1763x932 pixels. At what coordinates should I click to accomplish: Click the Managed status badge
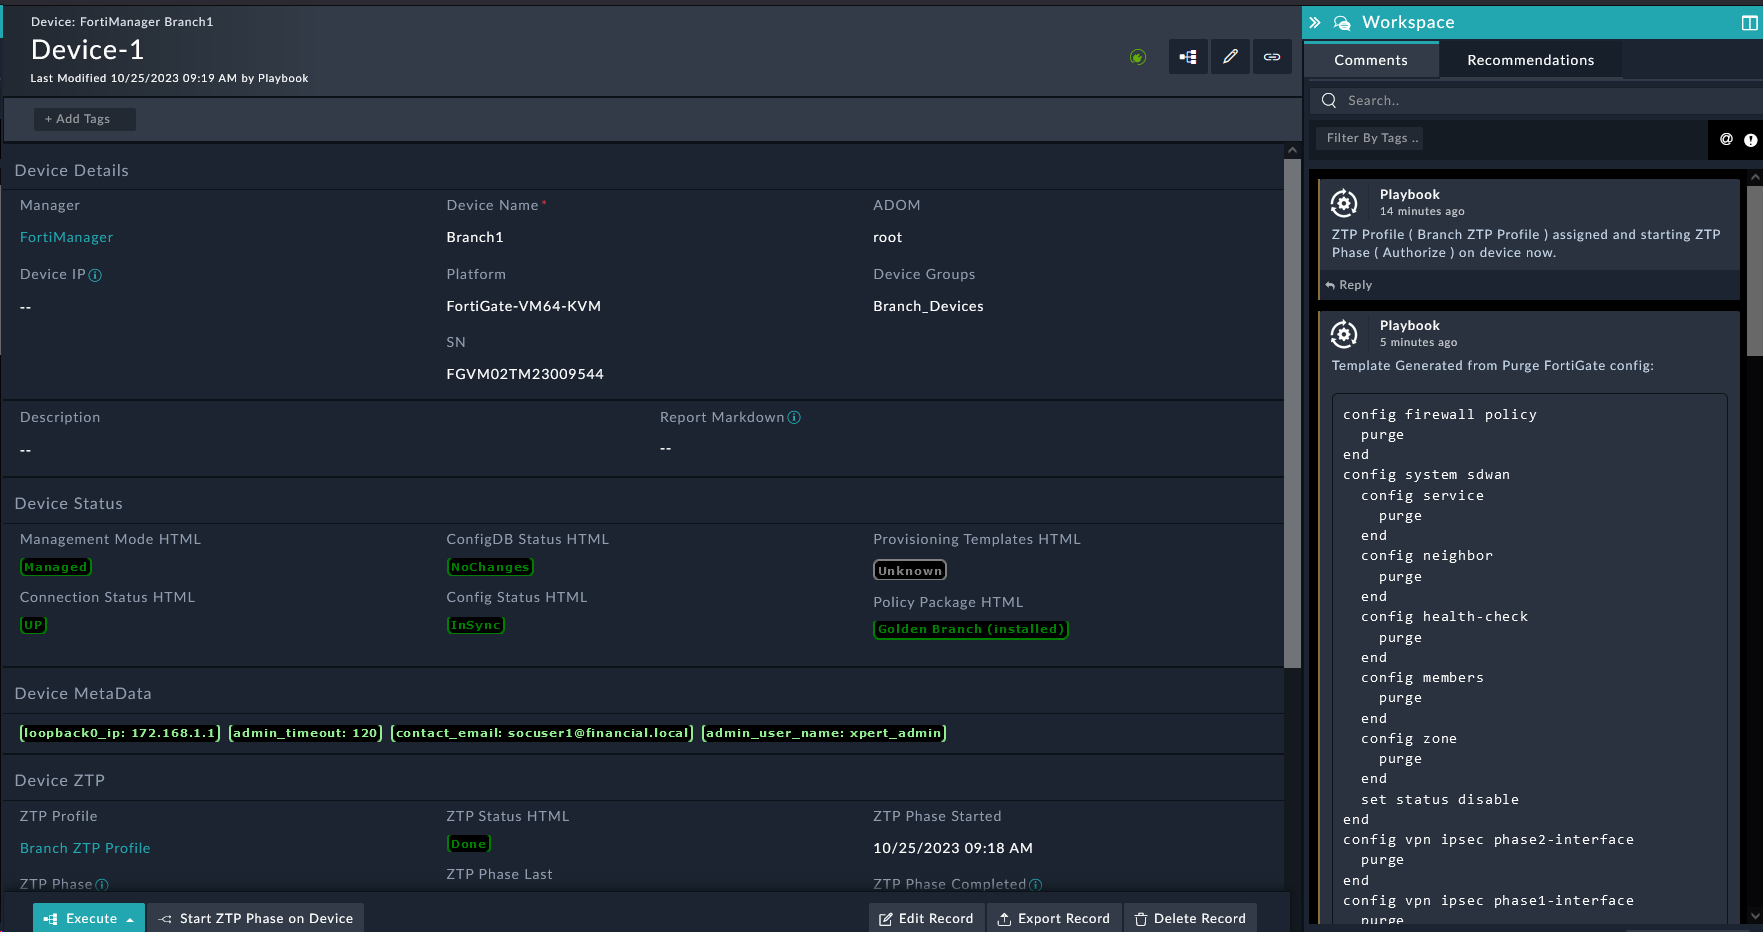click(x=56, y=567)
